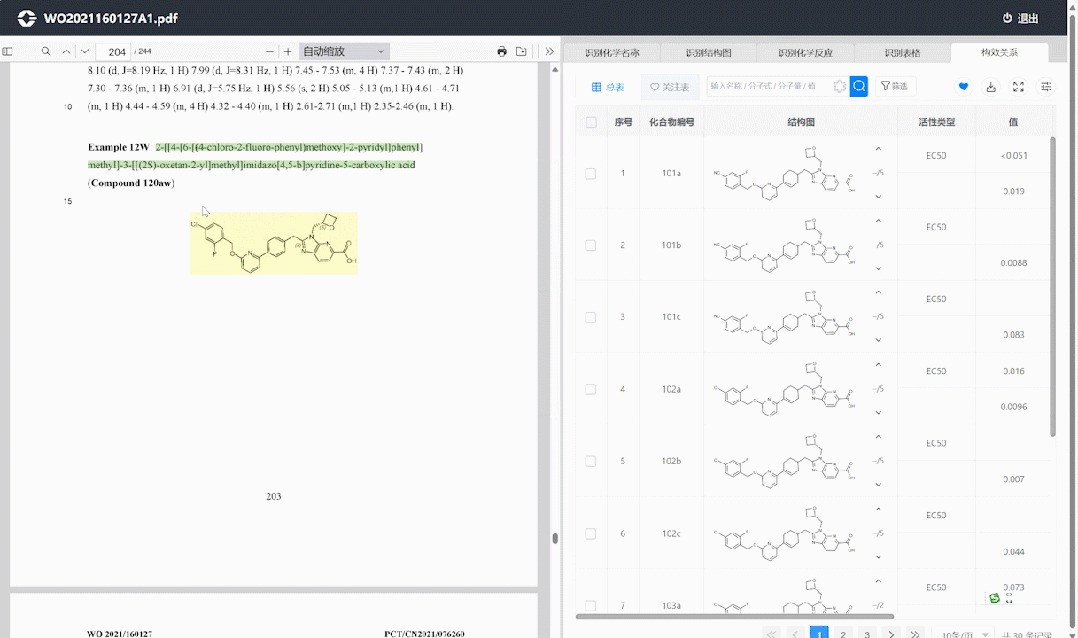Click 活性类型 column header
Image resolution: width=1078 pixels, height=638 pixels.
coord(936,122)
